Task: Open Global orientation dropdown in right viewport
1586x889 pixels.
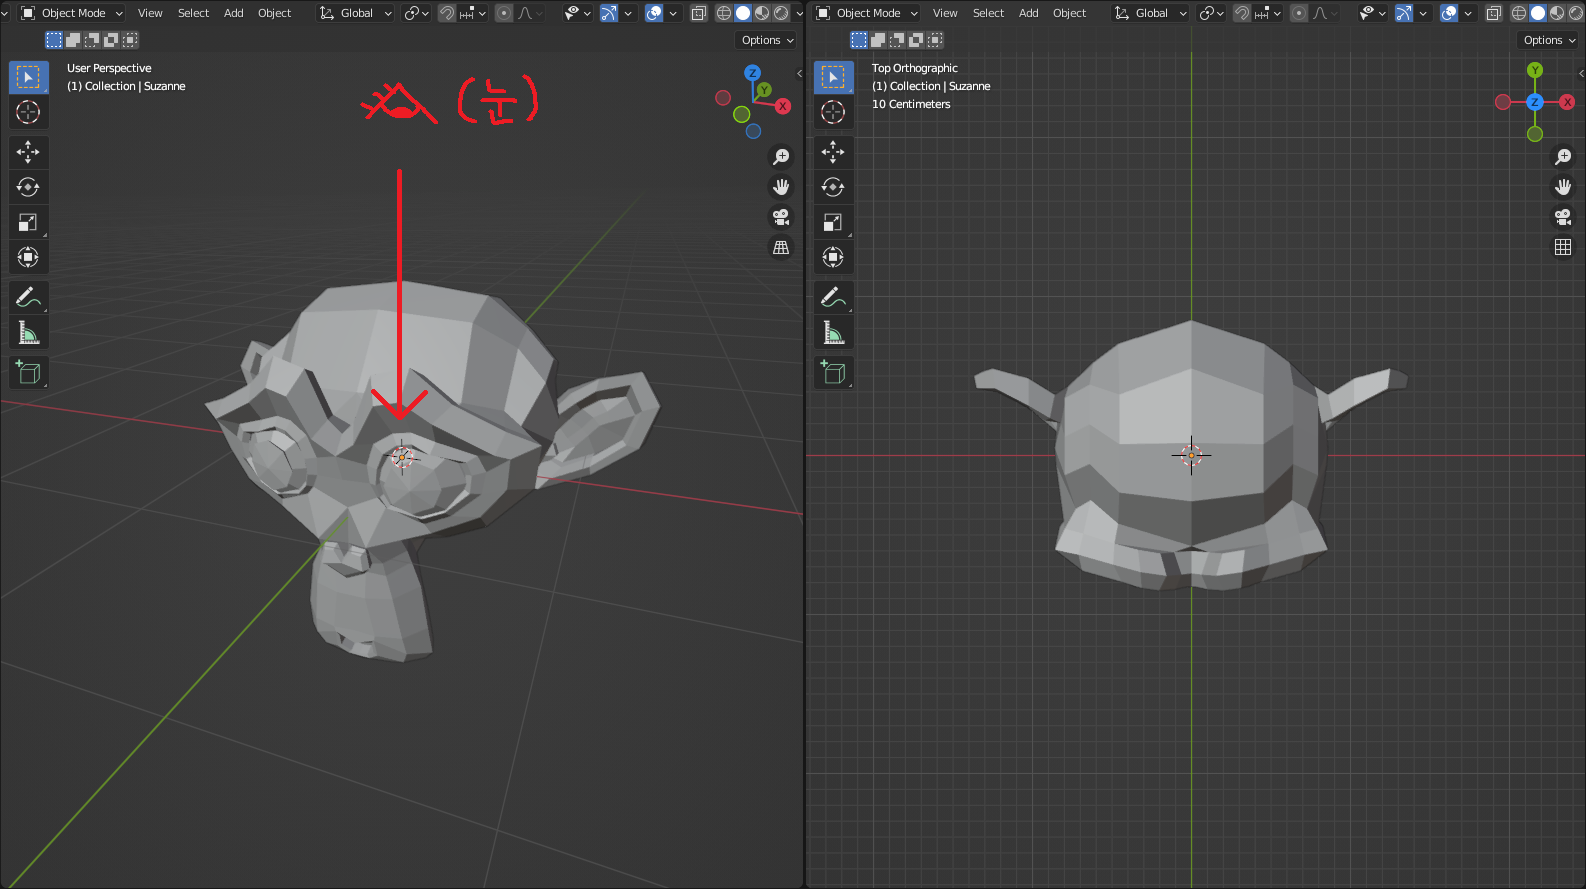Action: [1151, 13]
